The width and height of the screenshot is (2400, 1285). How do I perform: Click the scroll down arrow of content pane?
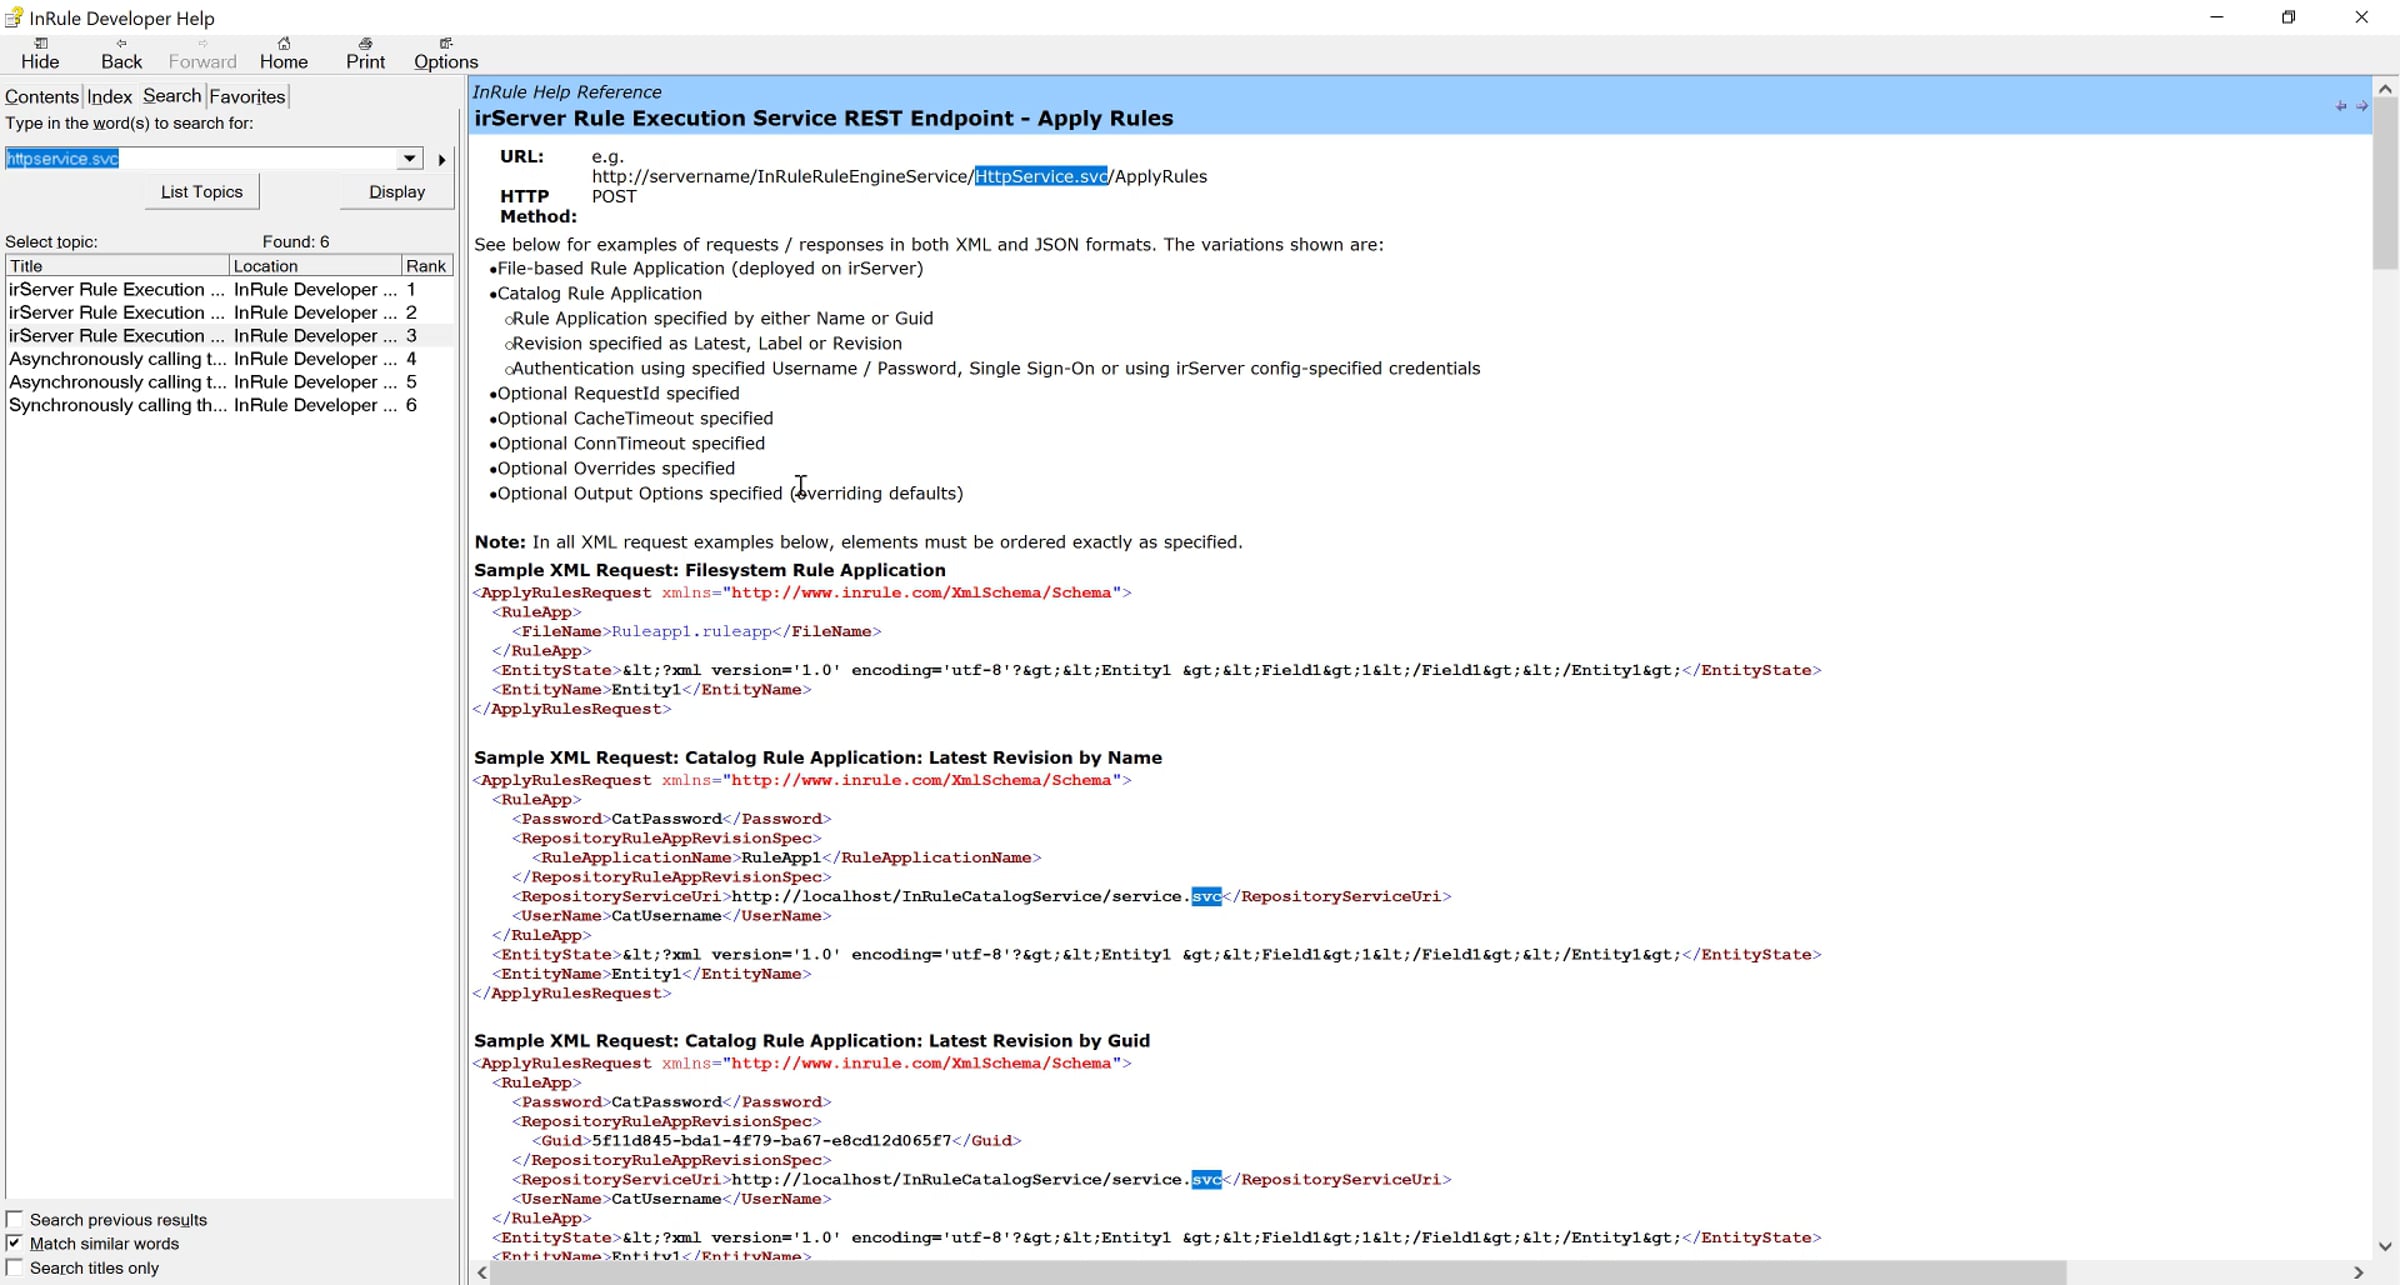[x=2385, y=1246]
